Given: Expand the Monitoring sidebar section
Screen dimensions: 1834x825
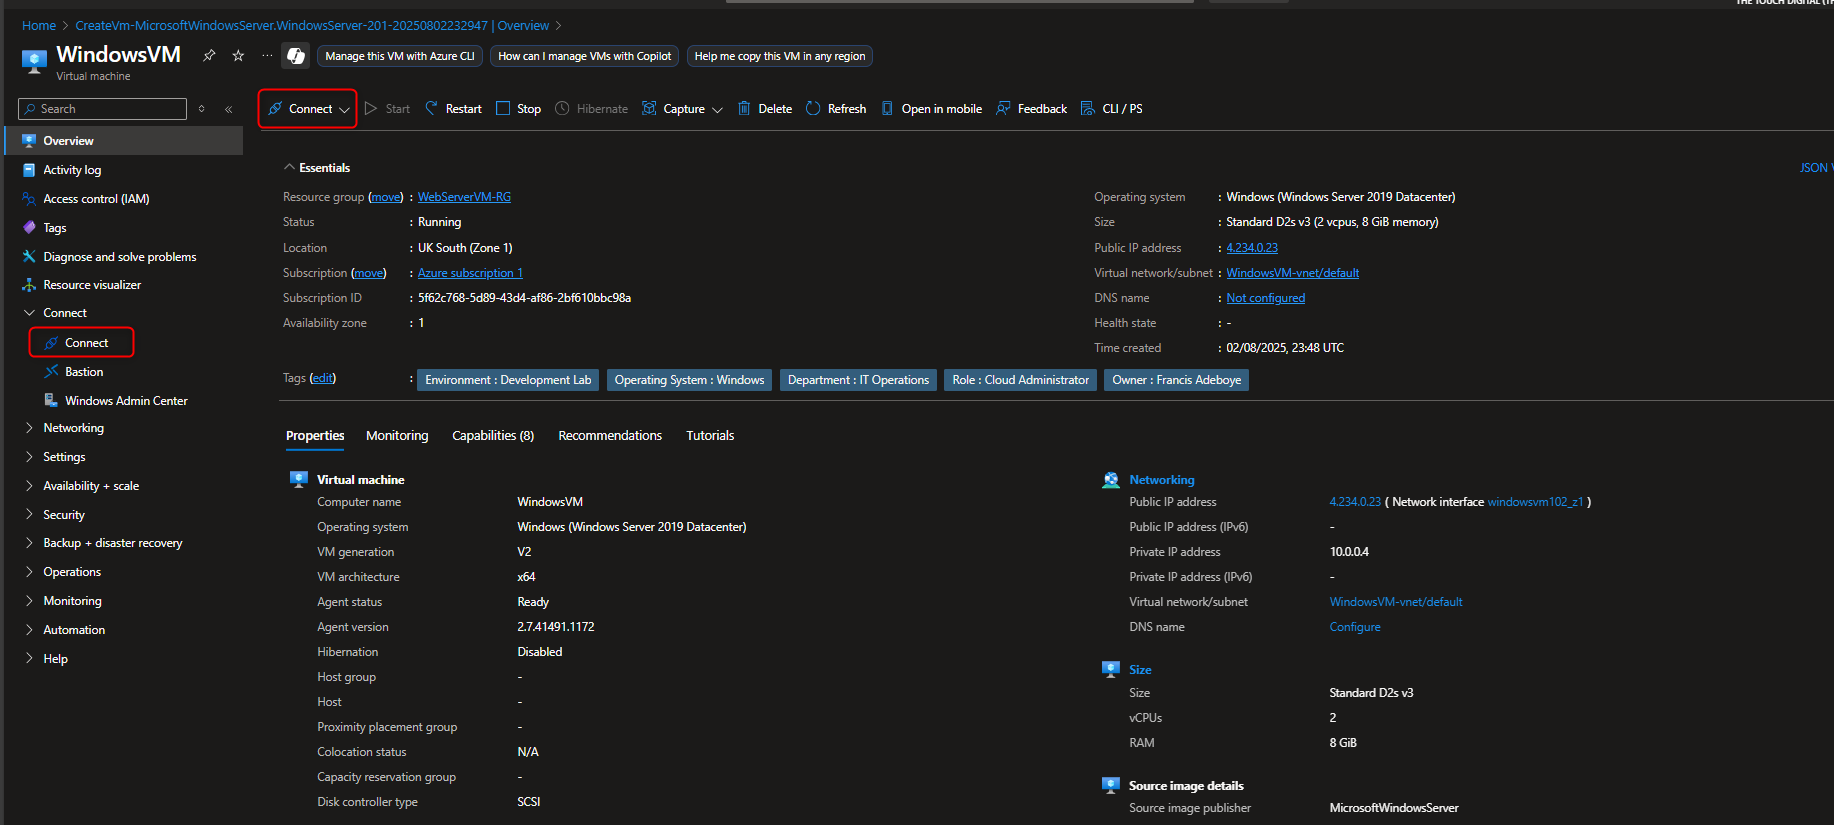Looking at the screenshot, I should coord(72,601).
